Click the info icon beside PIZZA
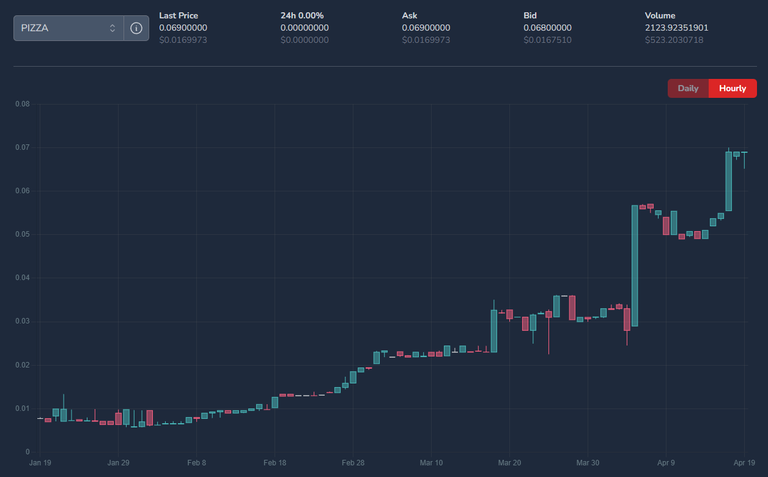 click(x=136, y=28)
